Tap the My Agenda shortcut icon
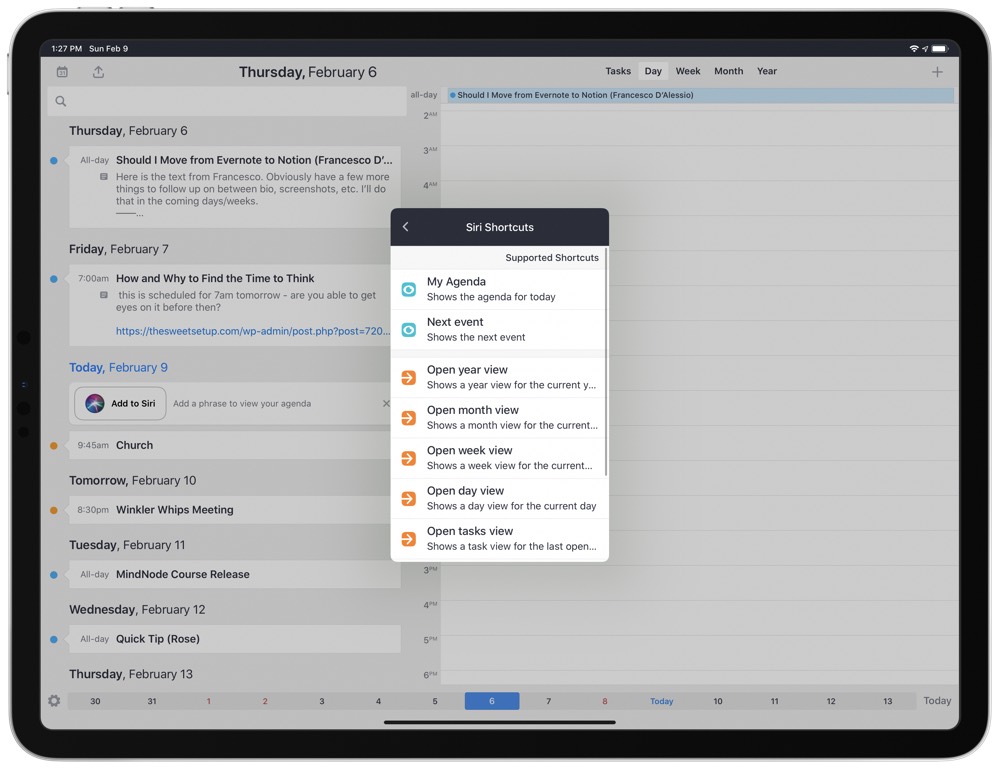Viewport: 1000px width, 770px height. coord(409,289)
